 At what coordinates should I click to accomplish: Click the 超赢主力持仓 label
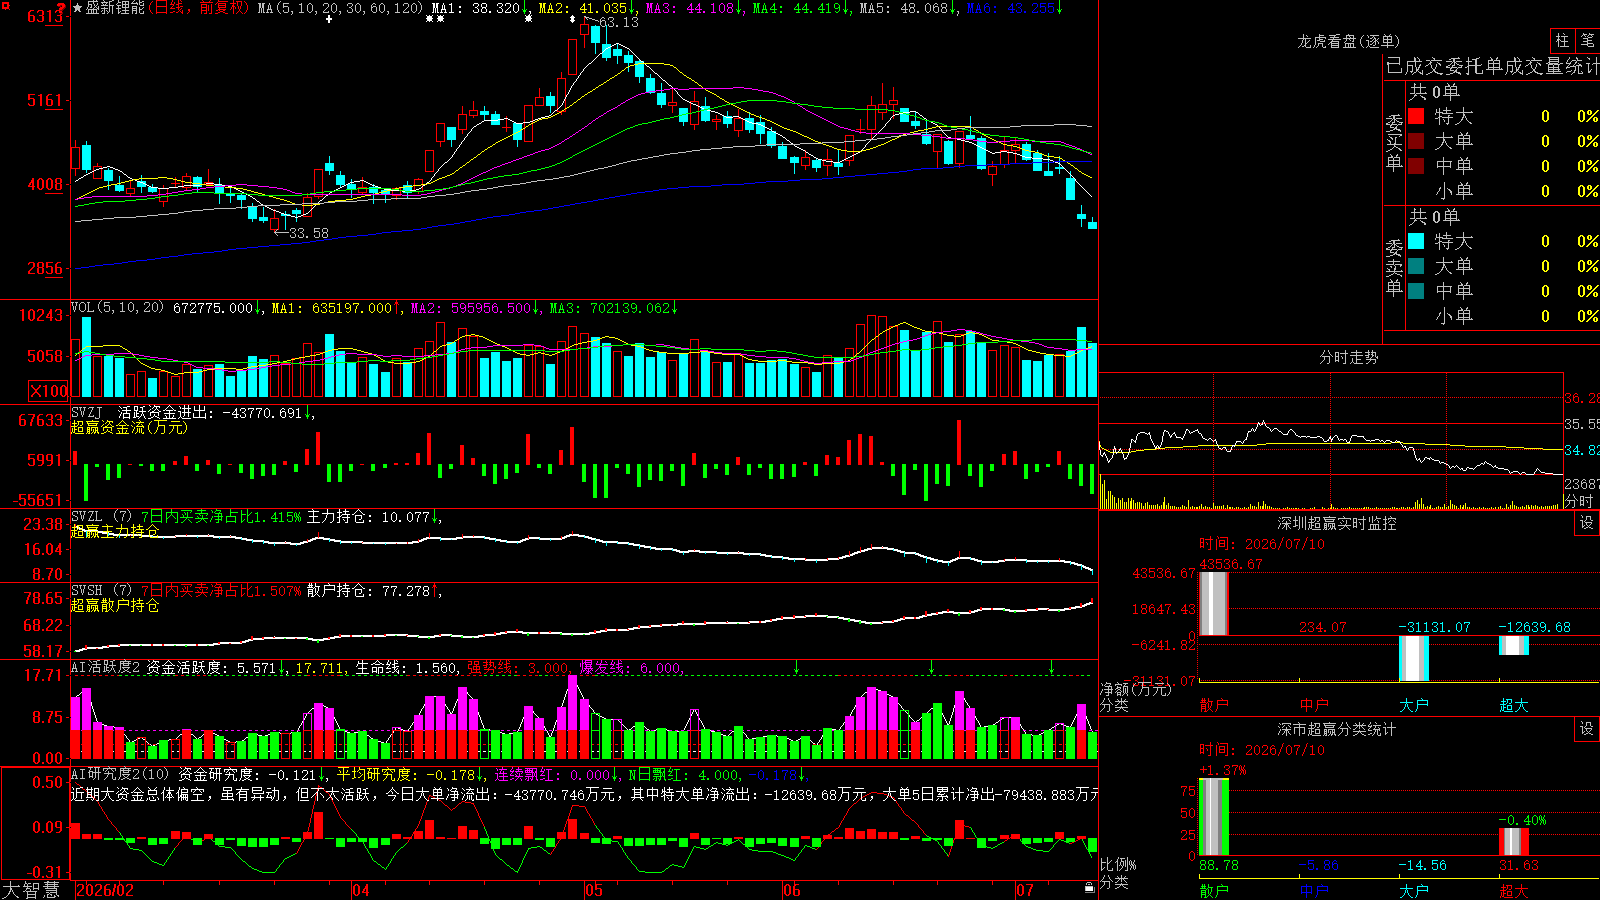click(115, 531)
